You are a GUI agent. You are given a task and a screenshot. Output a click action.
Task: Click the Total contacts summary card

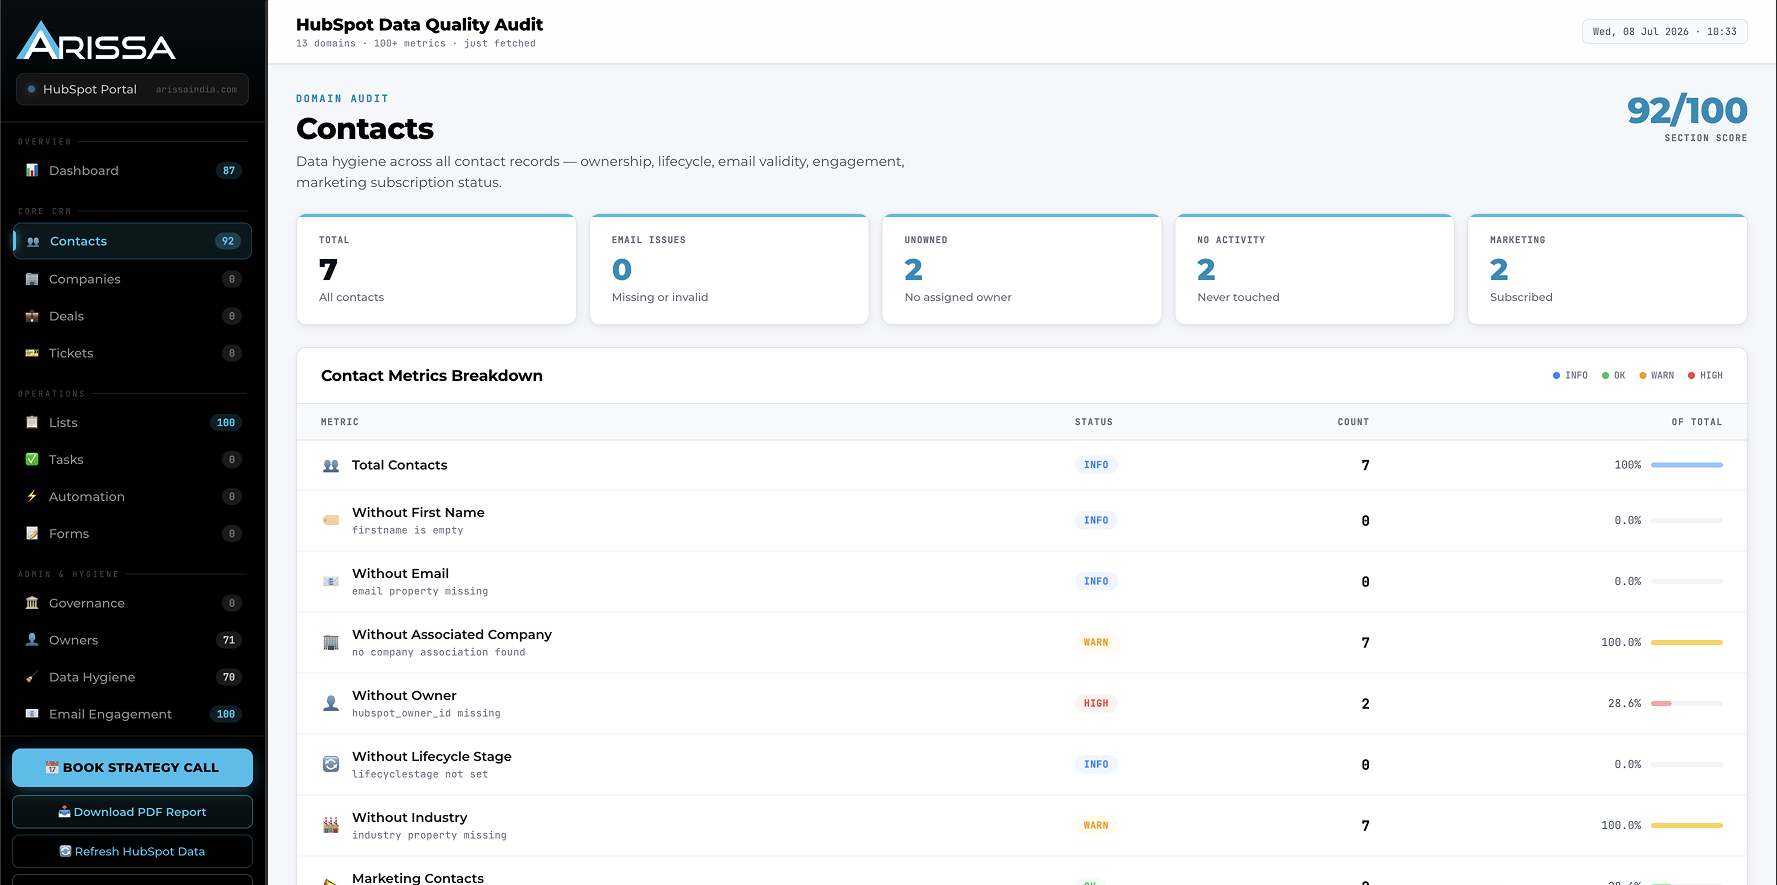436,269
